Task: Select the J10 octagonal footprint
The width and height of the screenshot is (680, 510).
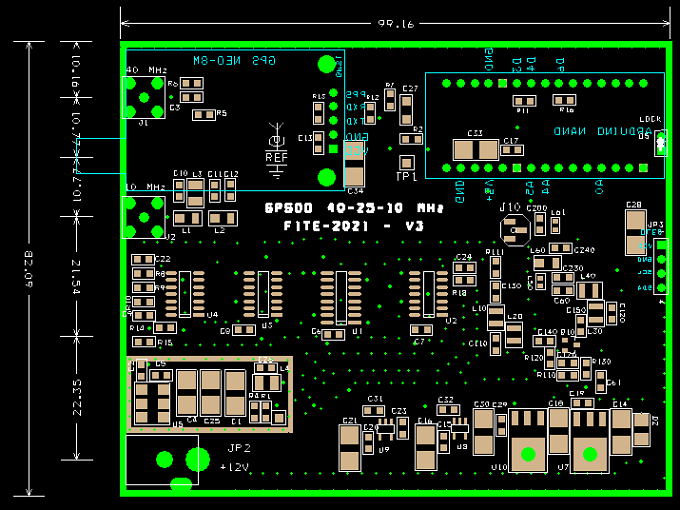Action: 515,230
